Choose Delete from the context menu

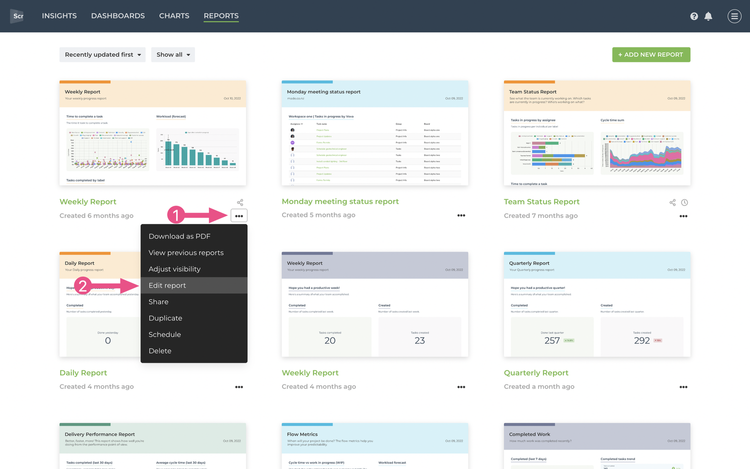click(x=194, y=351)
